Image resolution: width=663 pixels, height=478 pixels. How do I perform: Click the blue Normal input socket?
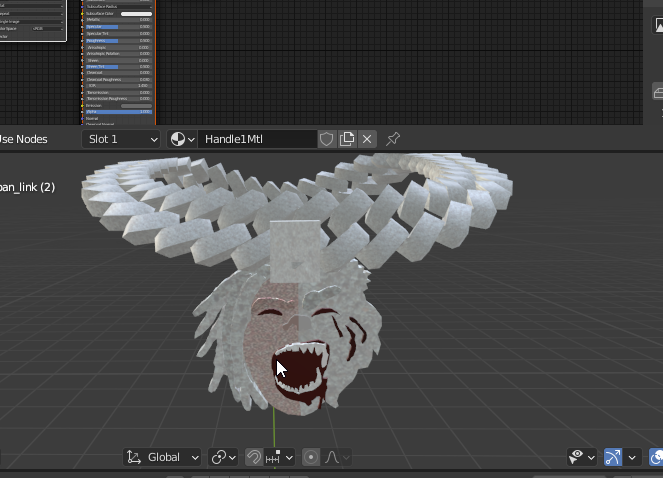point(82,118)
